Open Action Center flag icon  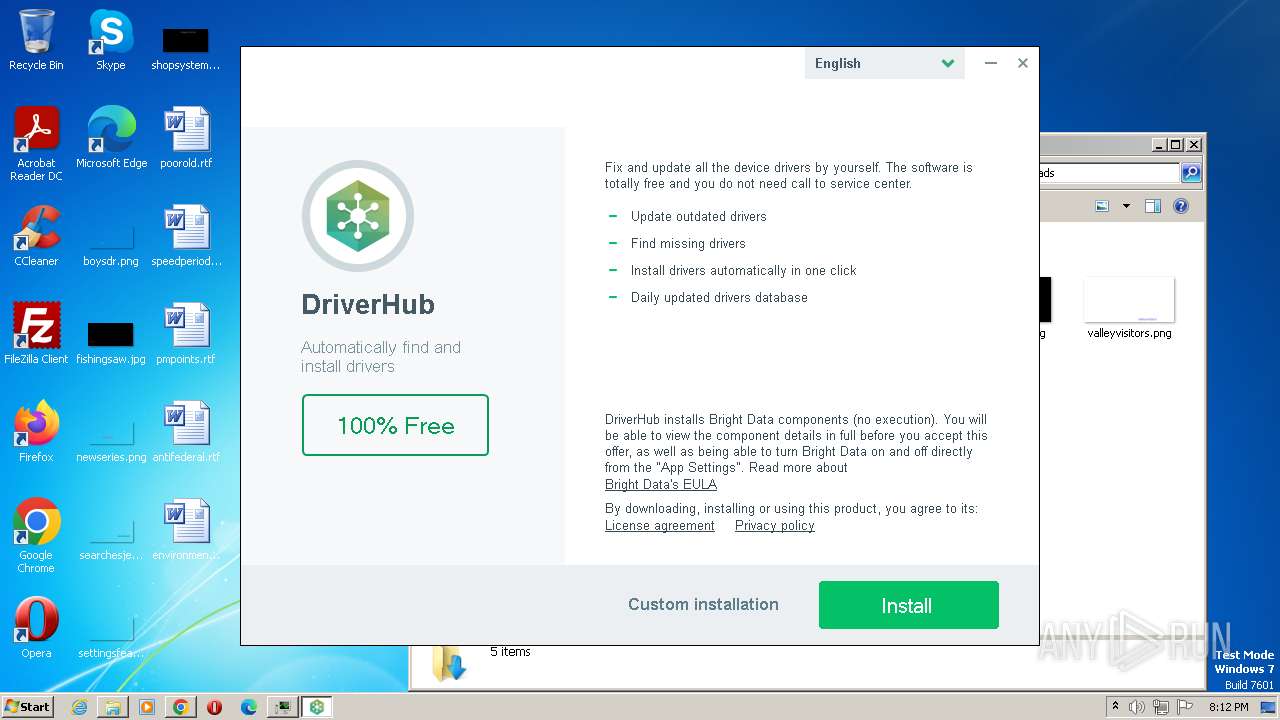(1184, 707)
